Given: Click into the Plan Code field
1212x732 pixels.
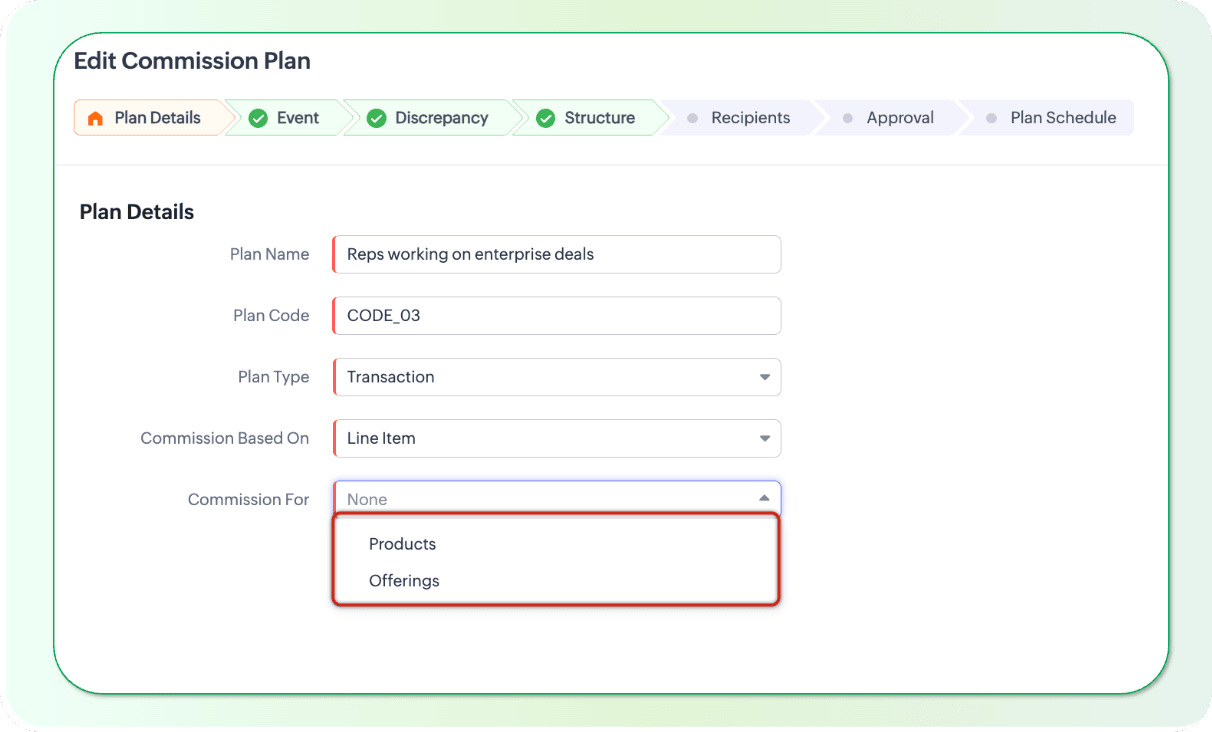Looking at the screenshot, I should pyautogui.click(x=556, y=315).
